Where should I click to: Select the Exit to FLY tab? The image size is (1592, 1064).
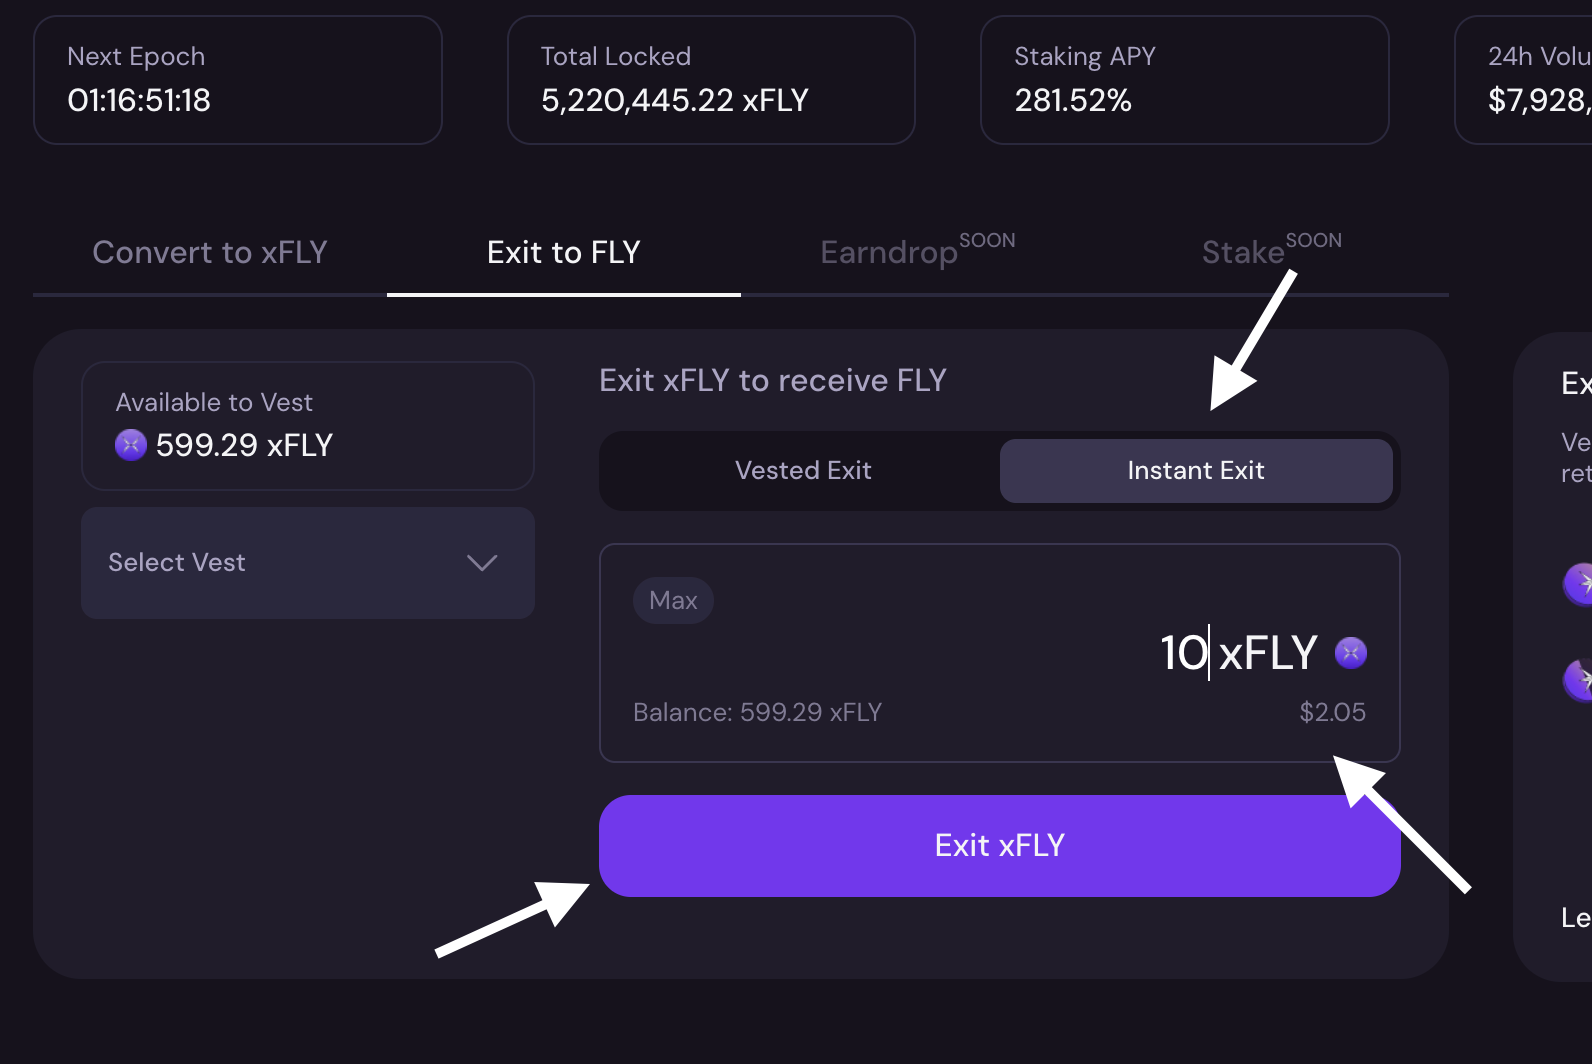click(563, 253)
